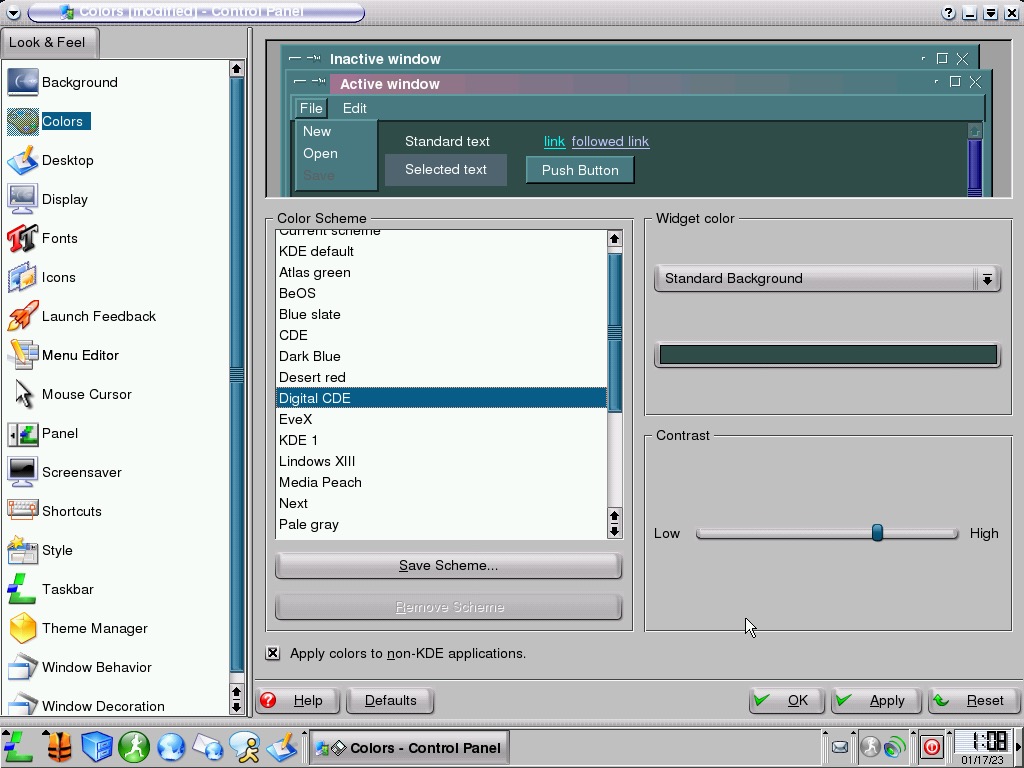Open the Fonts settings icon

tap(22, 238)
